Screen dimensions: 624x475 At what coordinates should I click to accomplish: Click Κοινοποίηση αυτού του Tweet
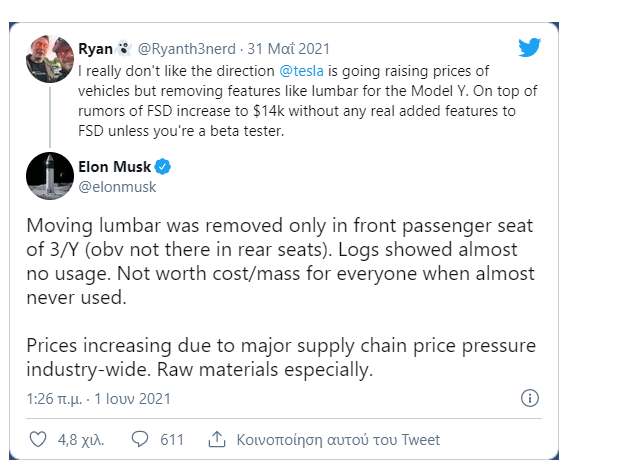(x=337, y=439)
